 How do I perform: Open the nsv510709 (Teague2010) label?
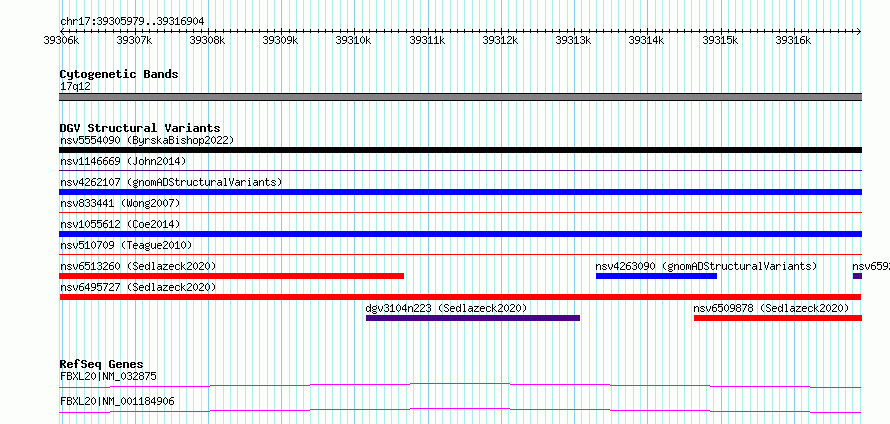[x=126, y=245]
